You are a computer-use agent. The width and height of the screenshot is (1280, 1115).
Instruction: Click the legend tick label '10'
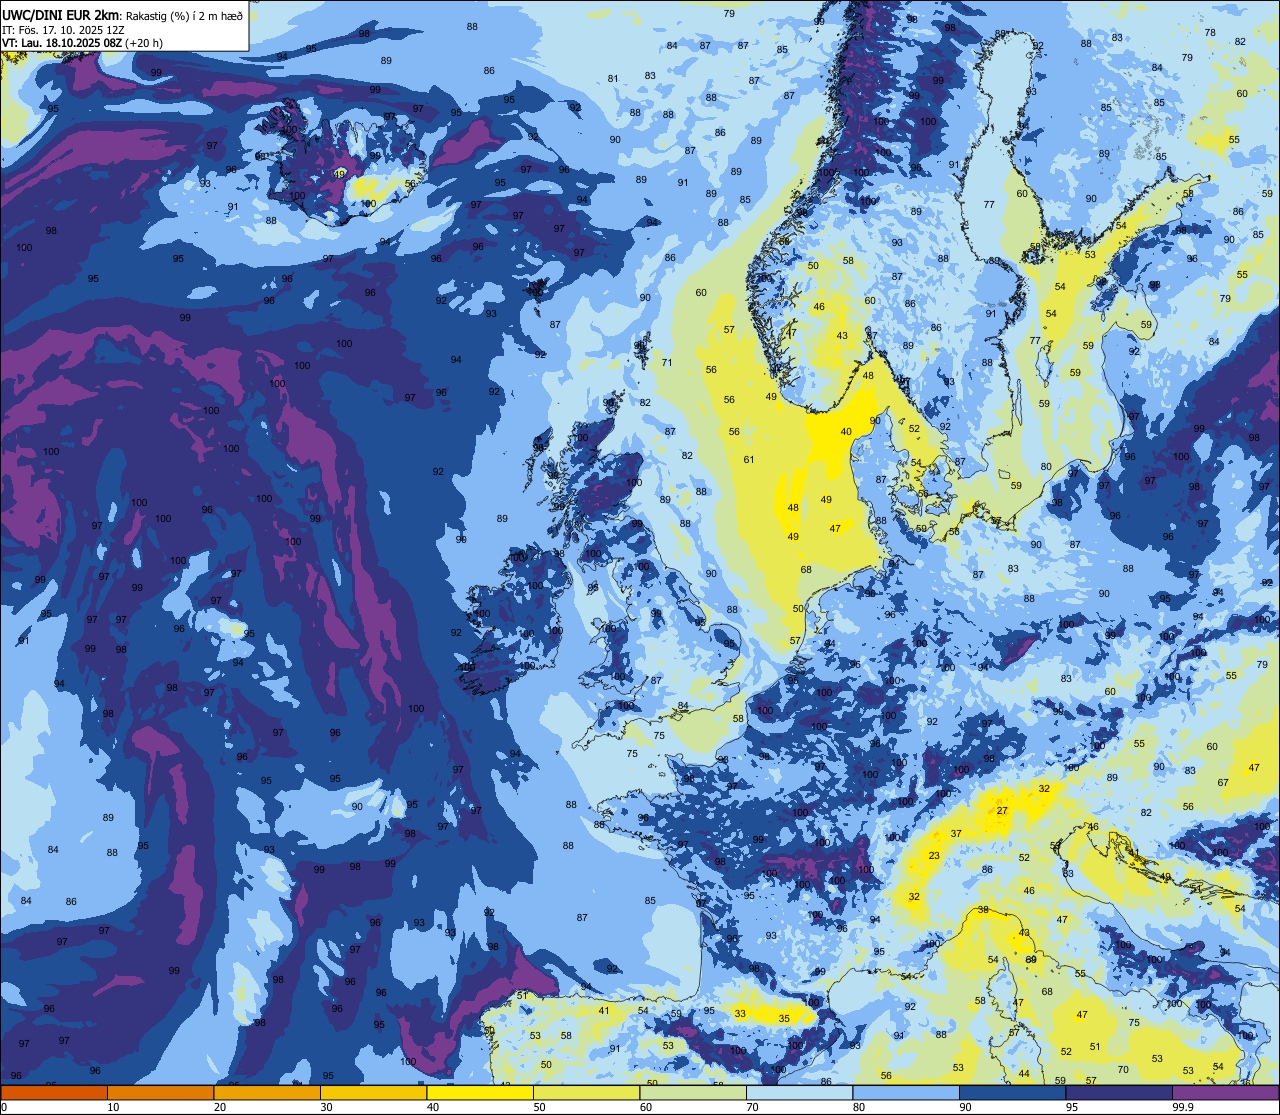point(113,1107)
